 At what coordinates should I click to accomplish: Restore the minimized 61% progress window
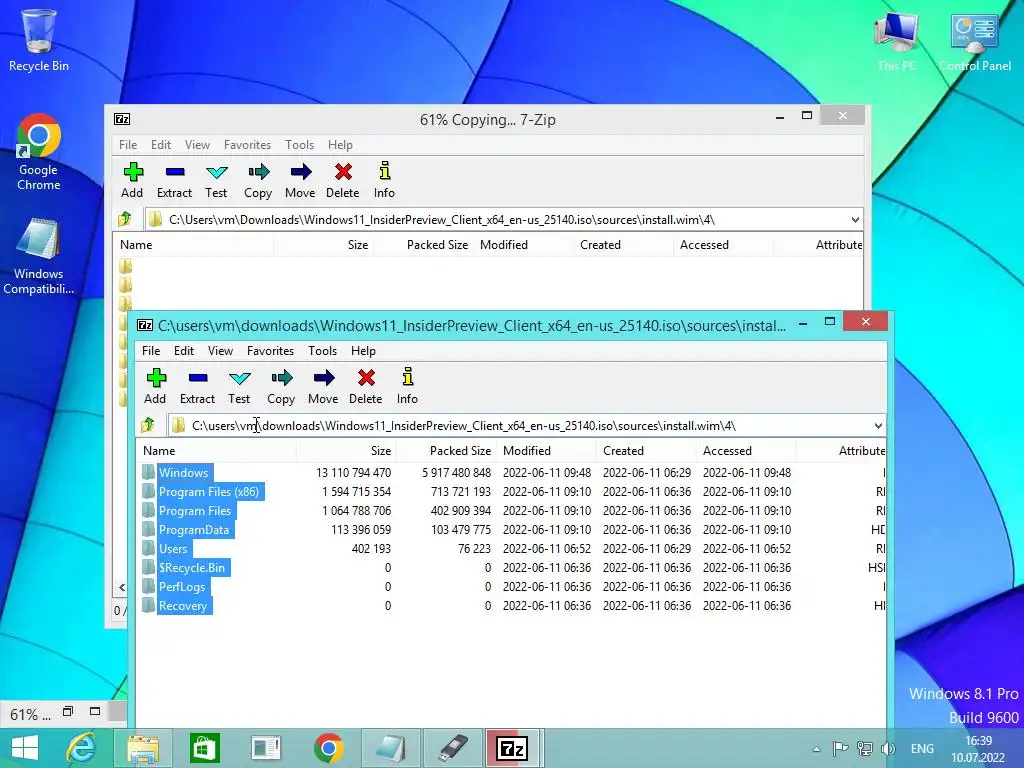(x=68, y=712)
